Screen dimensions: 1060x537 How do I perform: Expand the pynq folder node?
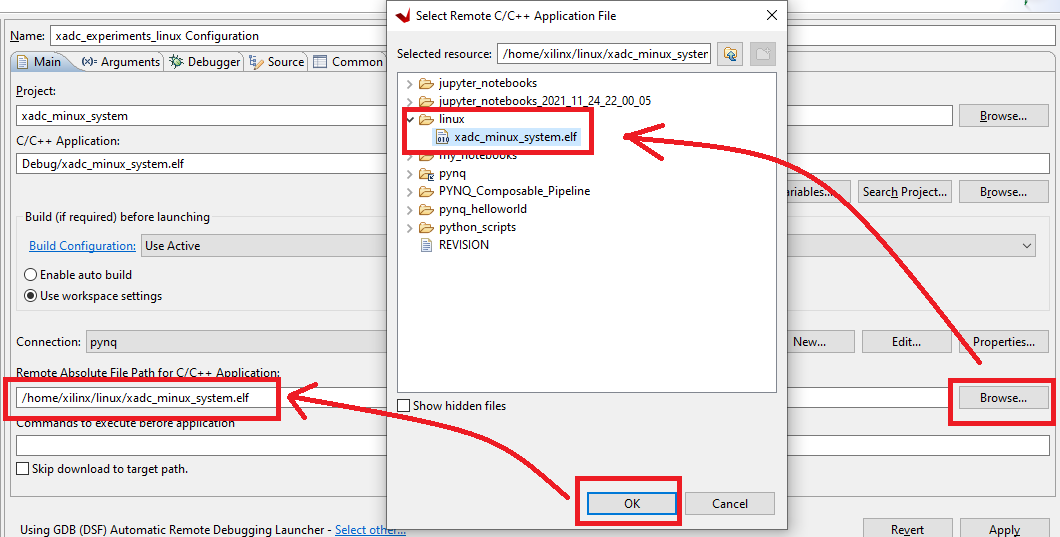[x=410, y=174]
